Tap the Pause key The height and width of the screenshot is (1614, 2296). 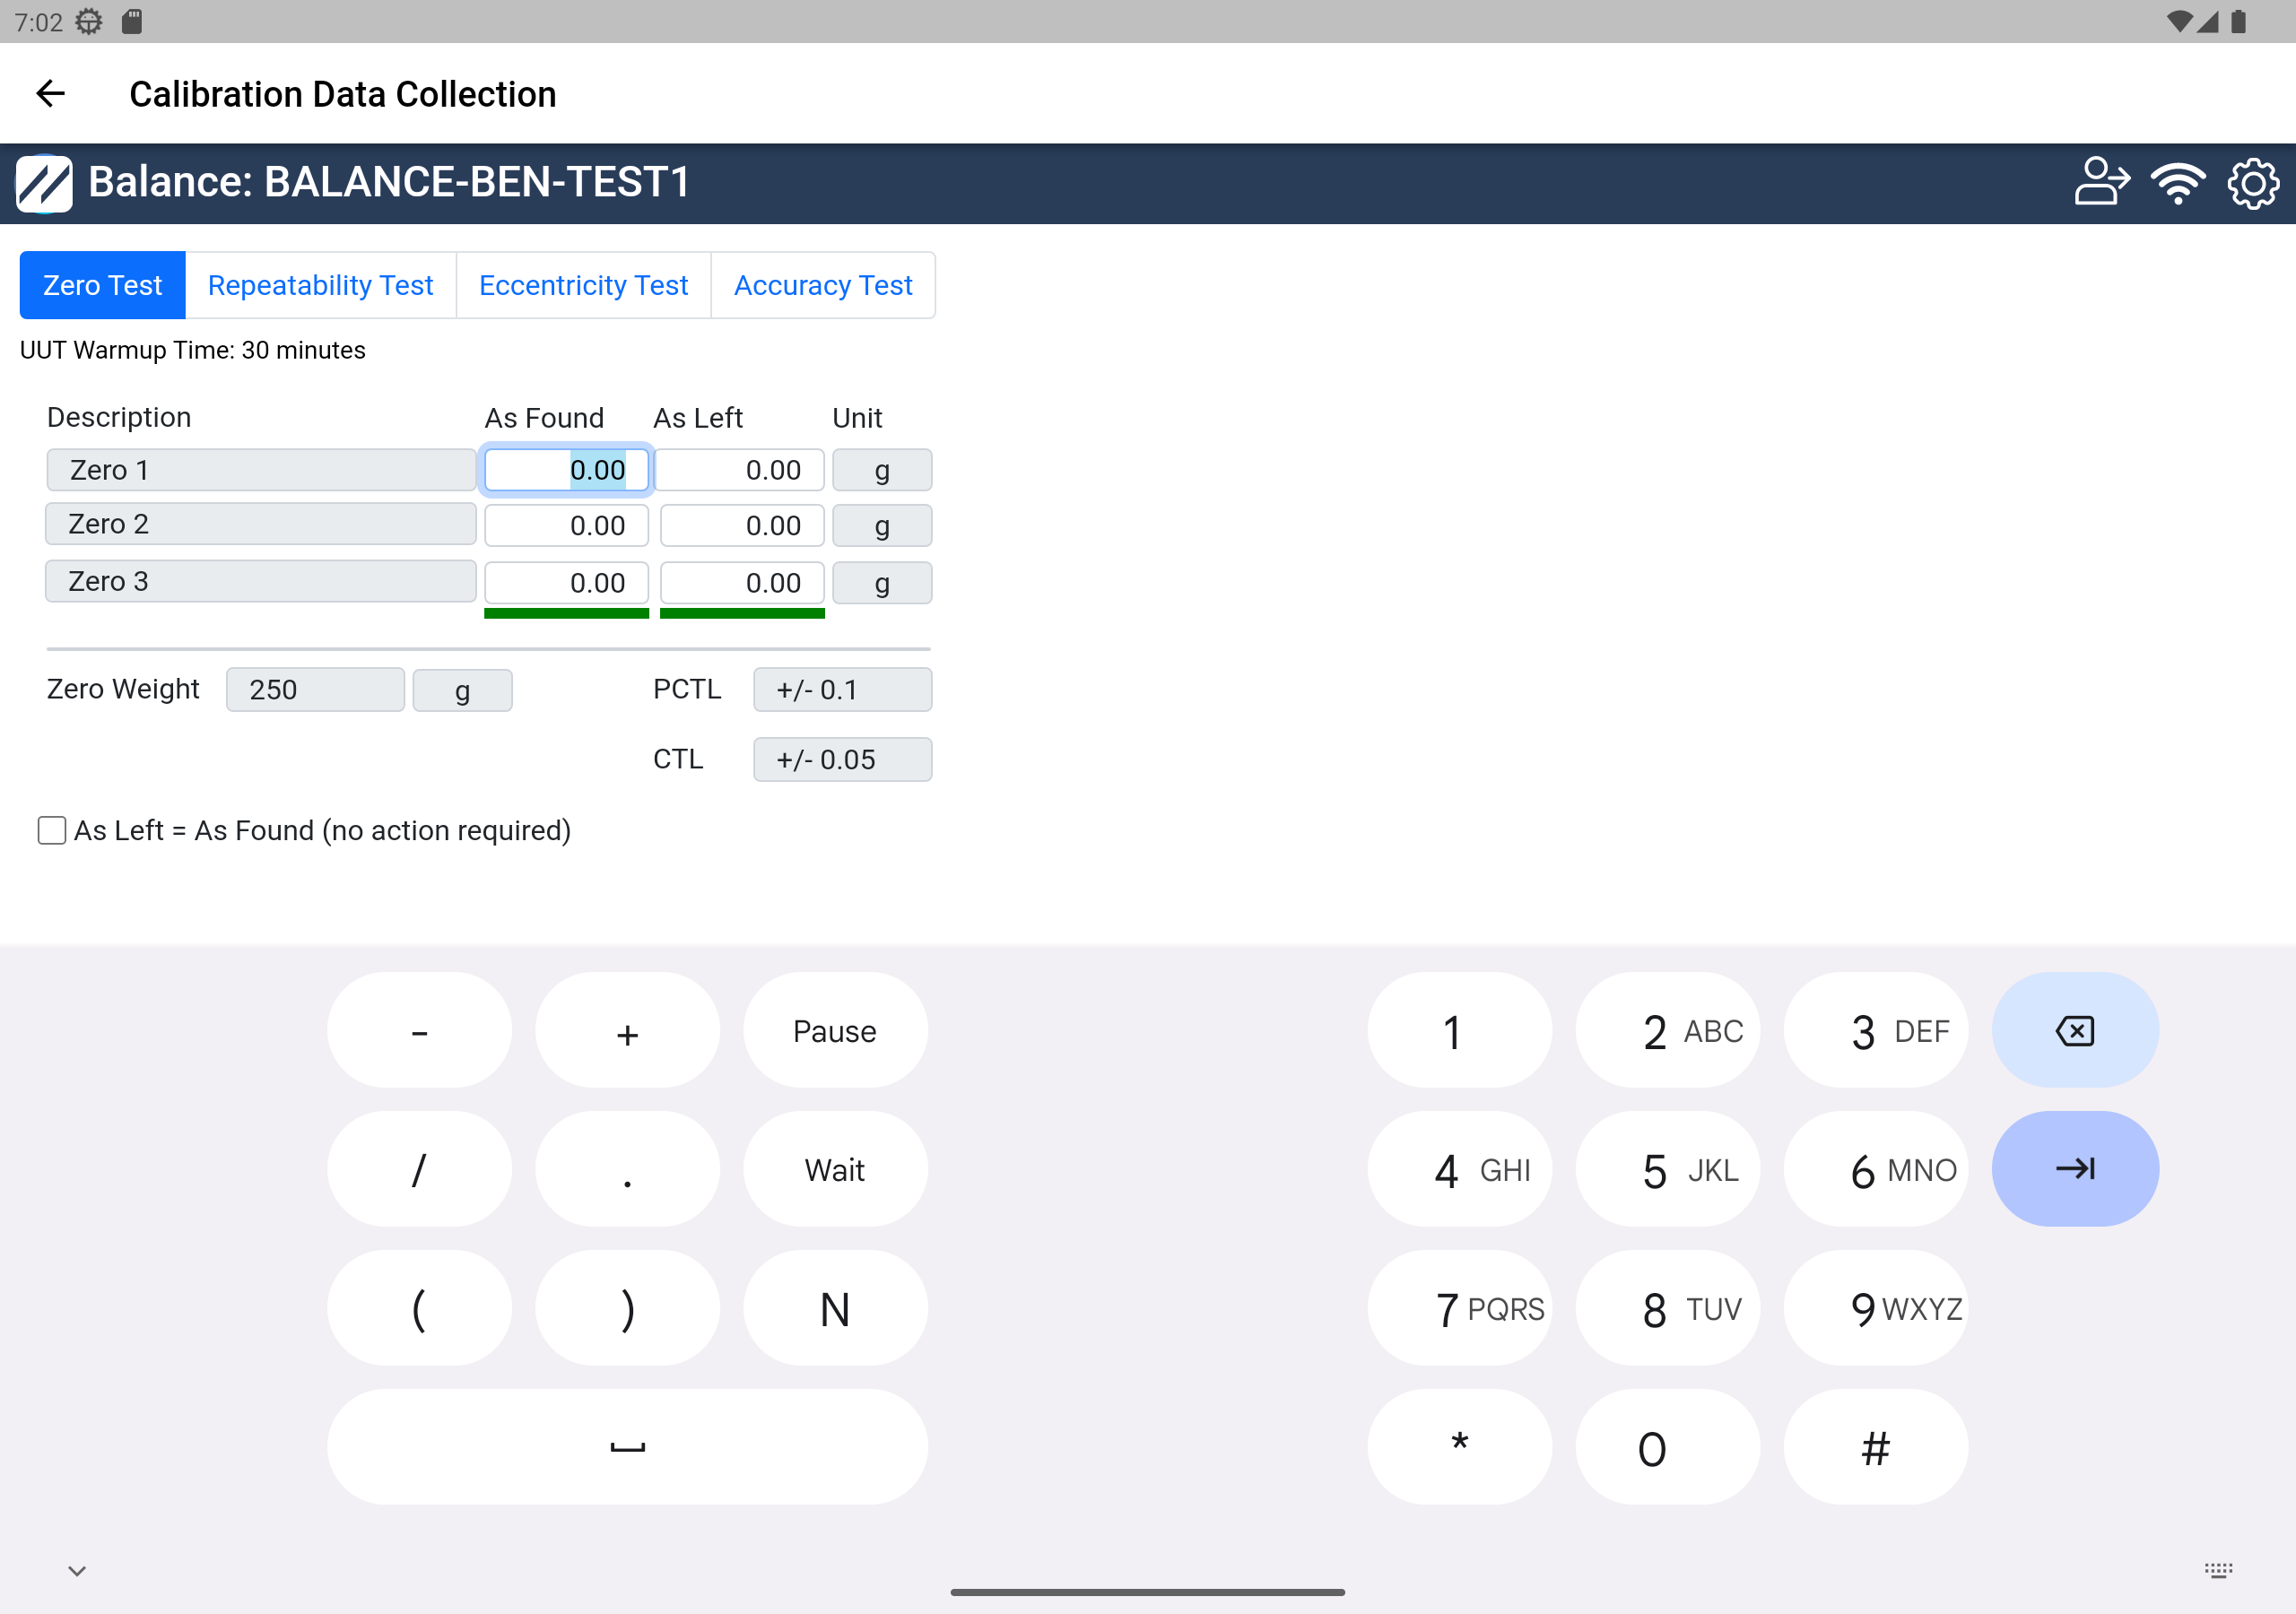tap(835, 1030)
